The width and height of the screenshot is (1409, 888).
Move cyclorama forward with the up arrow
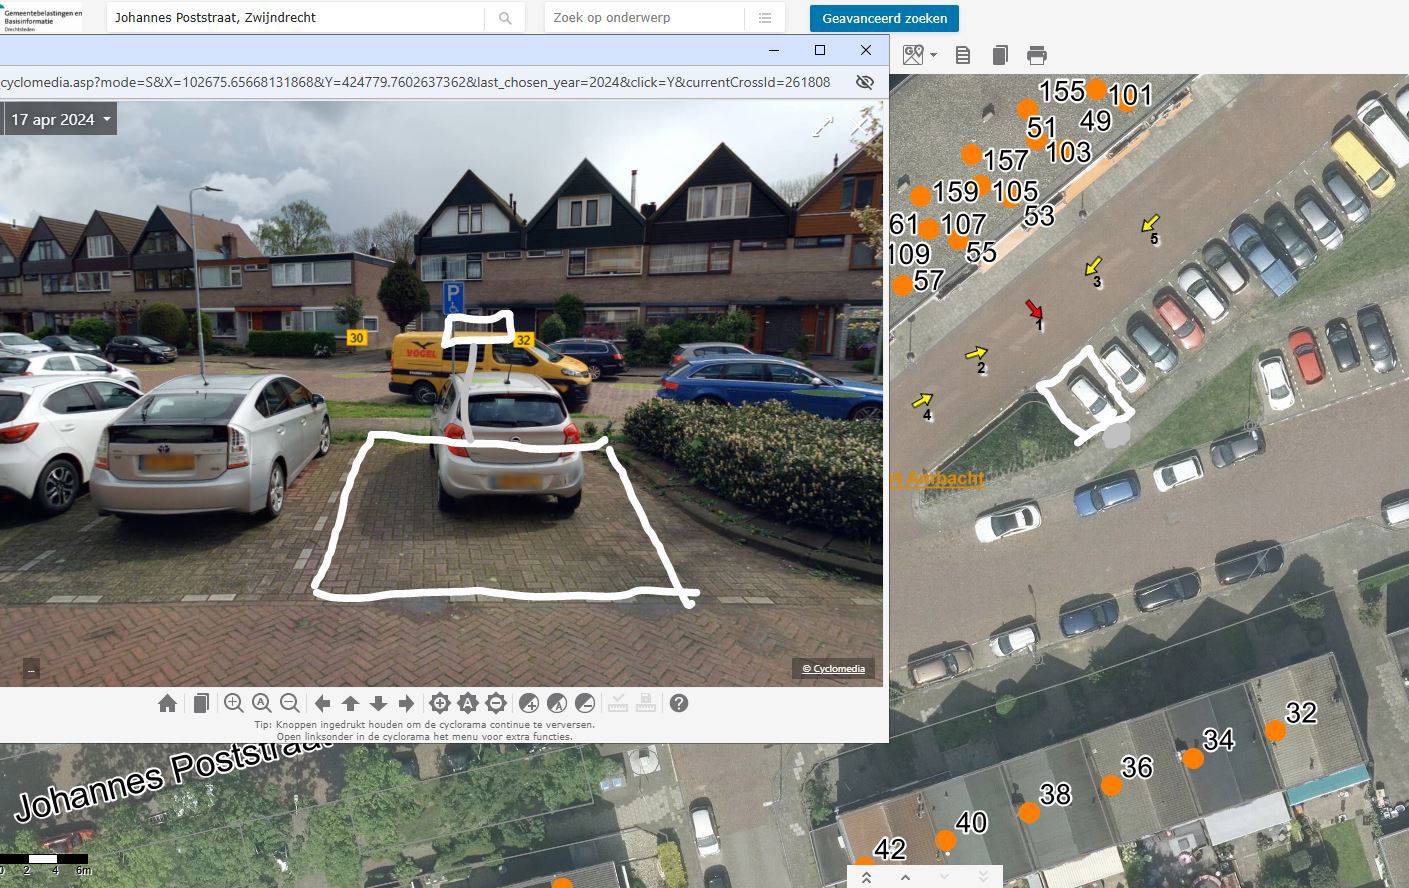pos(350,703)
